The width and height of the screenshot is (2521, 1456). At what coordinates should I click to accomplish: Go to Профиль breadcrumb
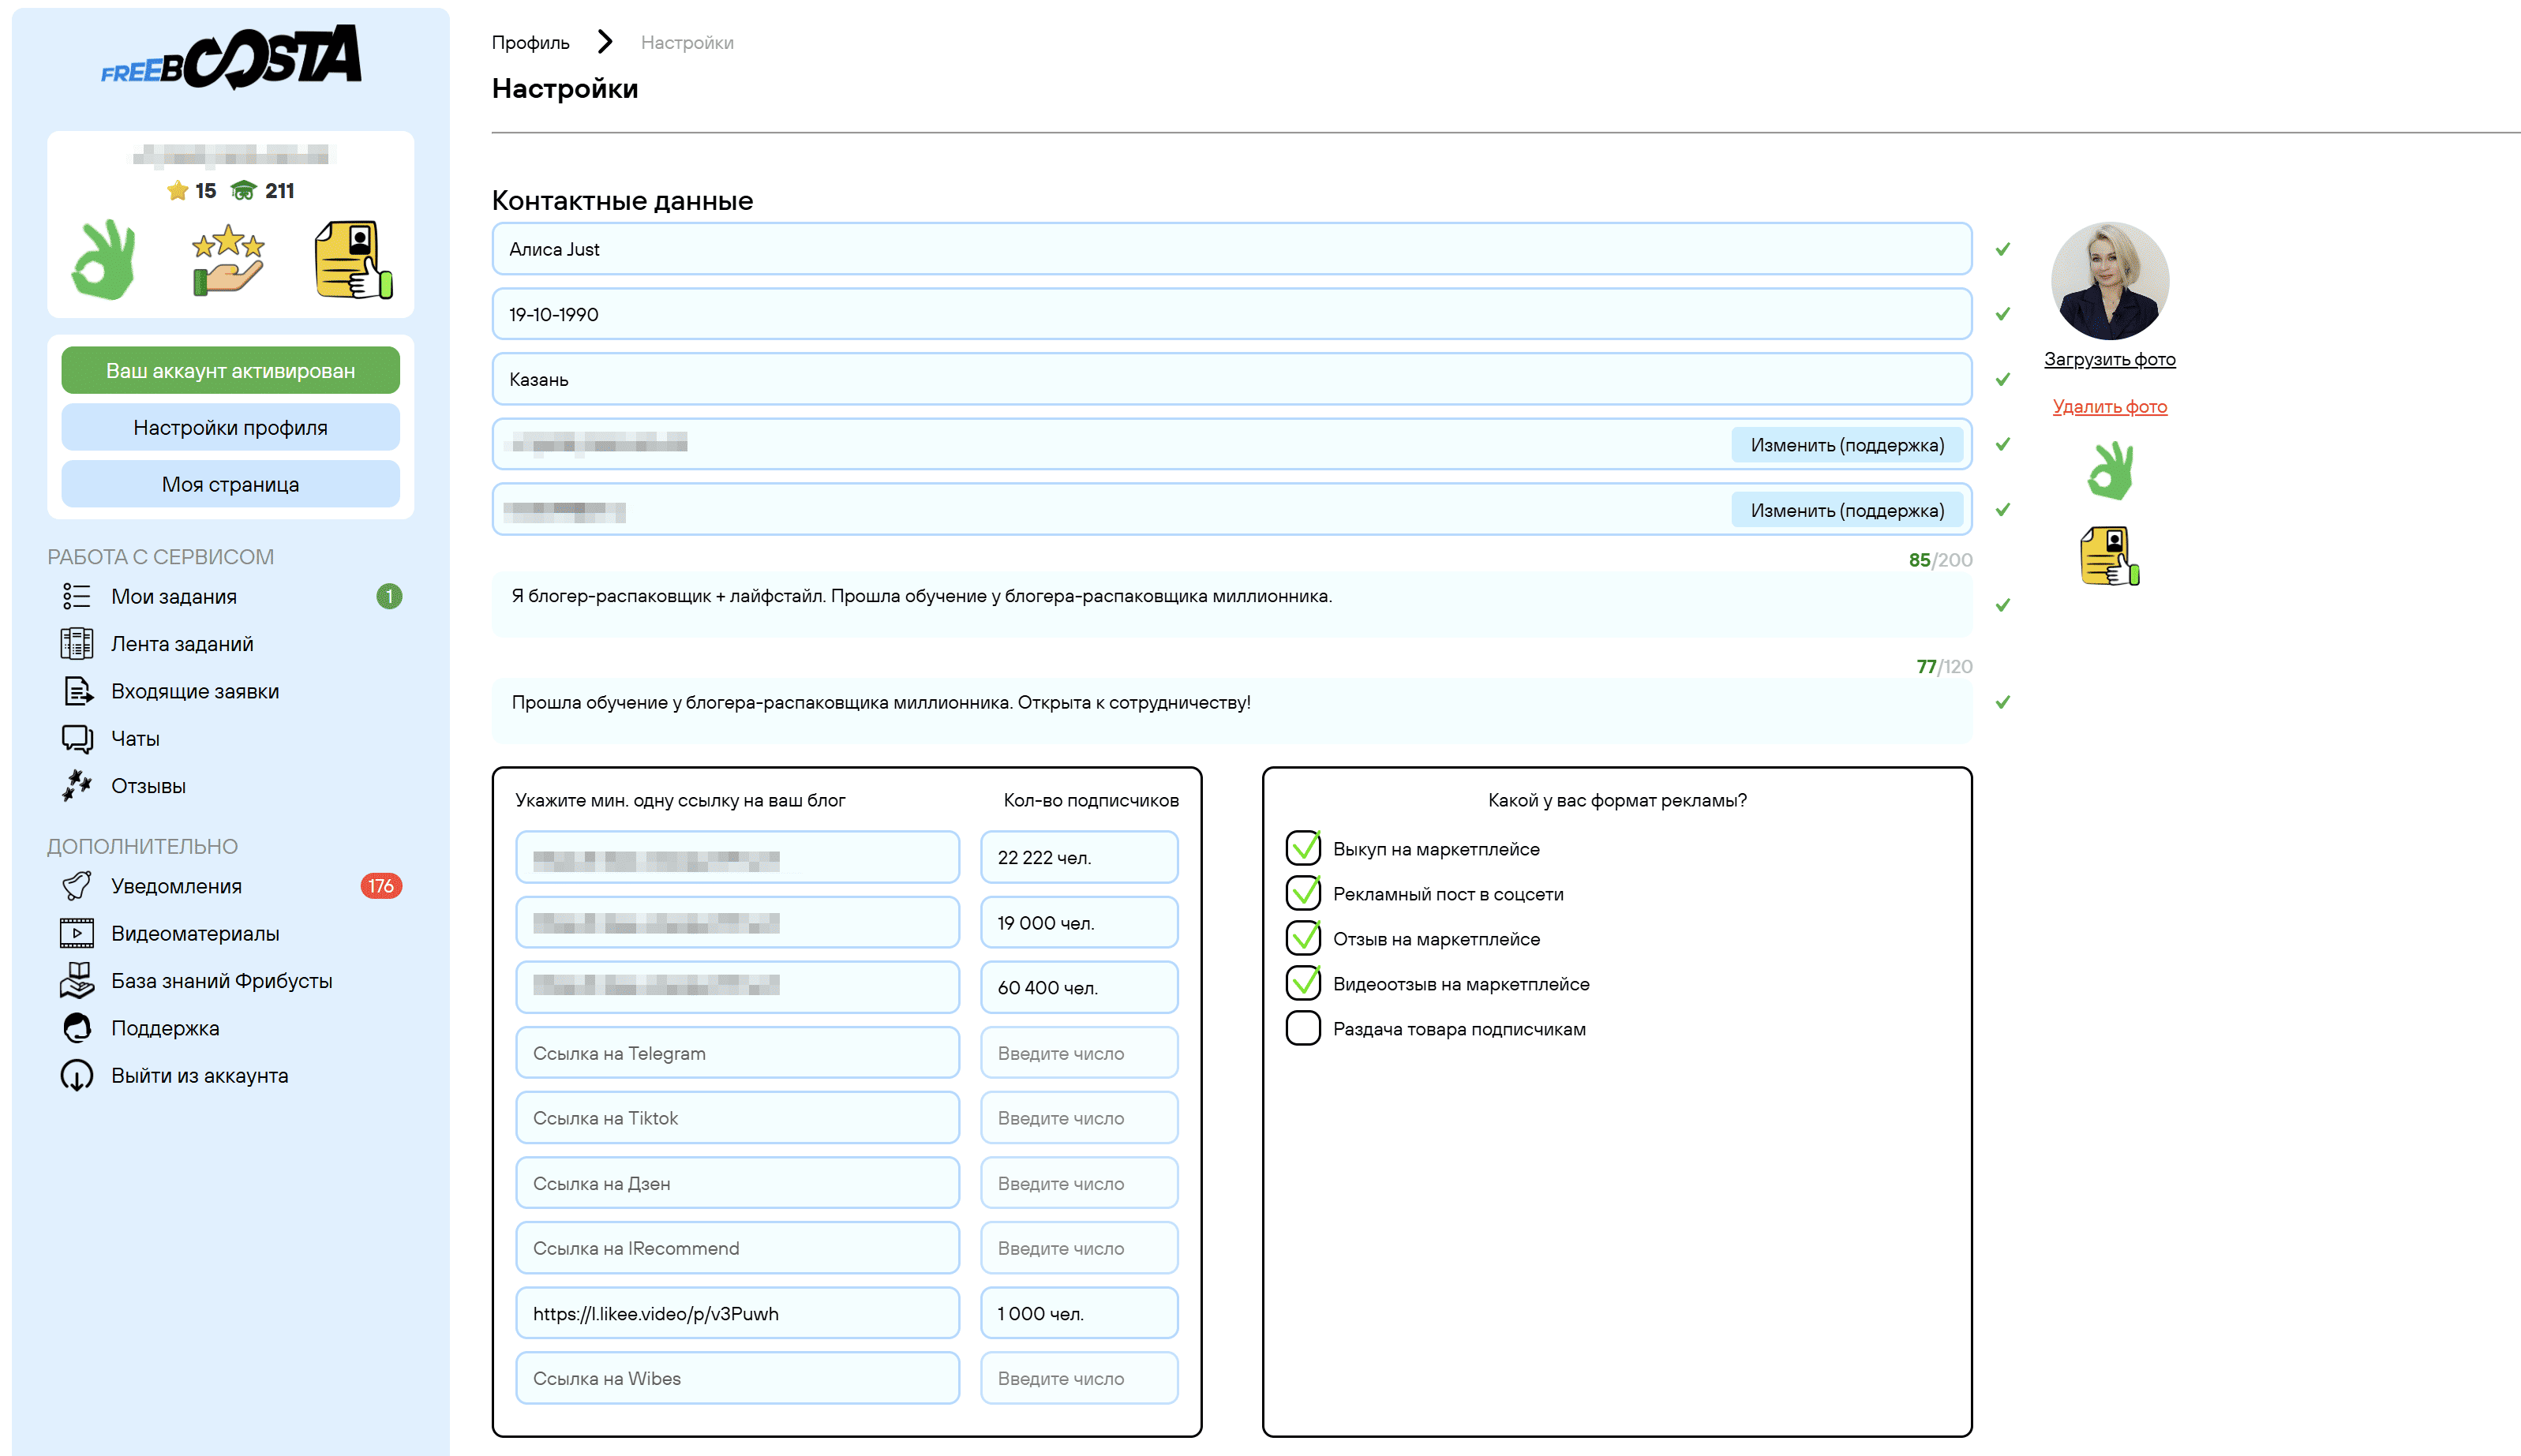pos(530,42)
